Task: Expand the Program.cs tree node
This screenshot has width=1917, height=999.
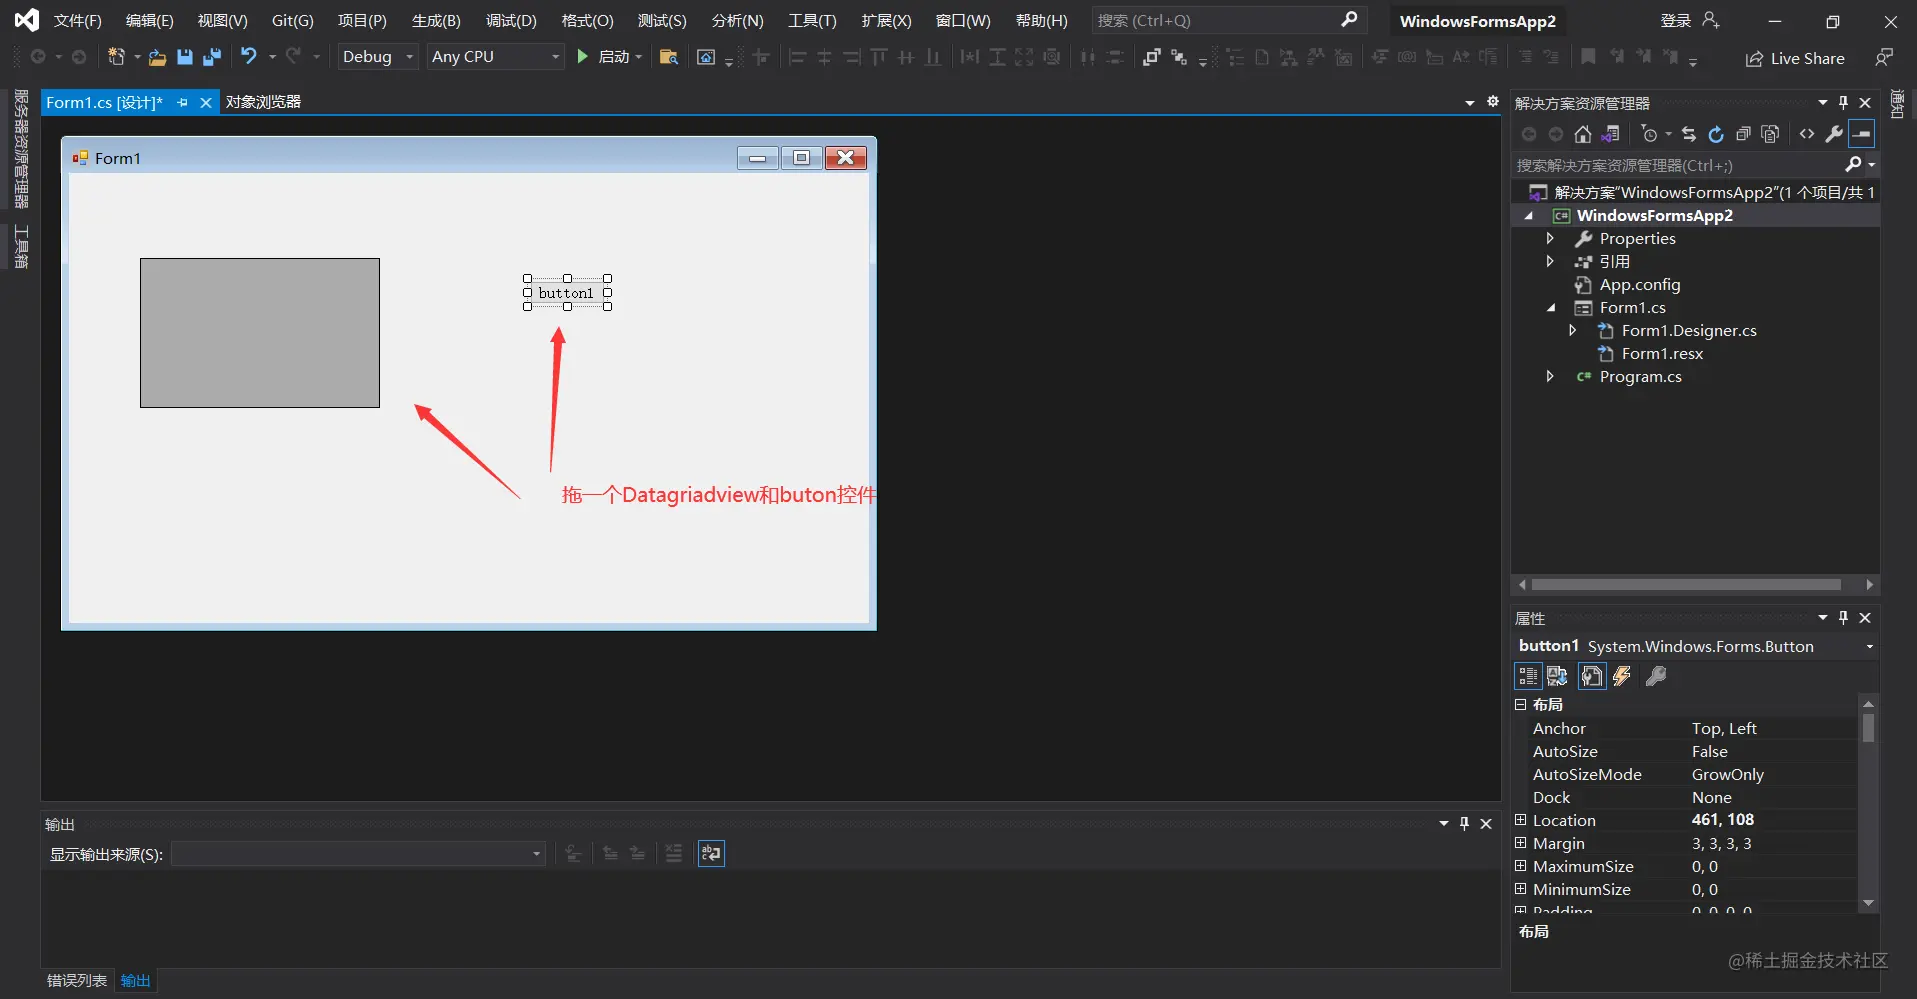Action: pyautogui.click(x=1550, y=377)
